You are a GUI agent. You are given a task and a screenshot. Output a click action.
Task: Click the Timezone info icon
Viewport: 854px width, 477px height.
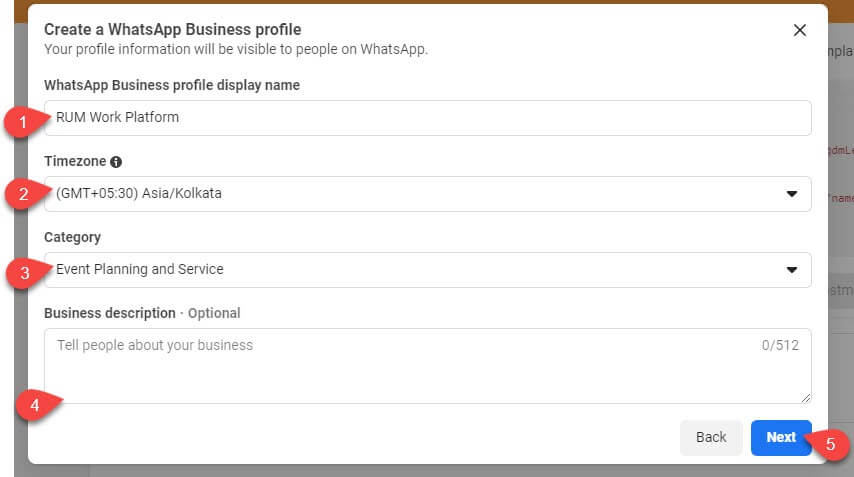click(x=116, y=162)
